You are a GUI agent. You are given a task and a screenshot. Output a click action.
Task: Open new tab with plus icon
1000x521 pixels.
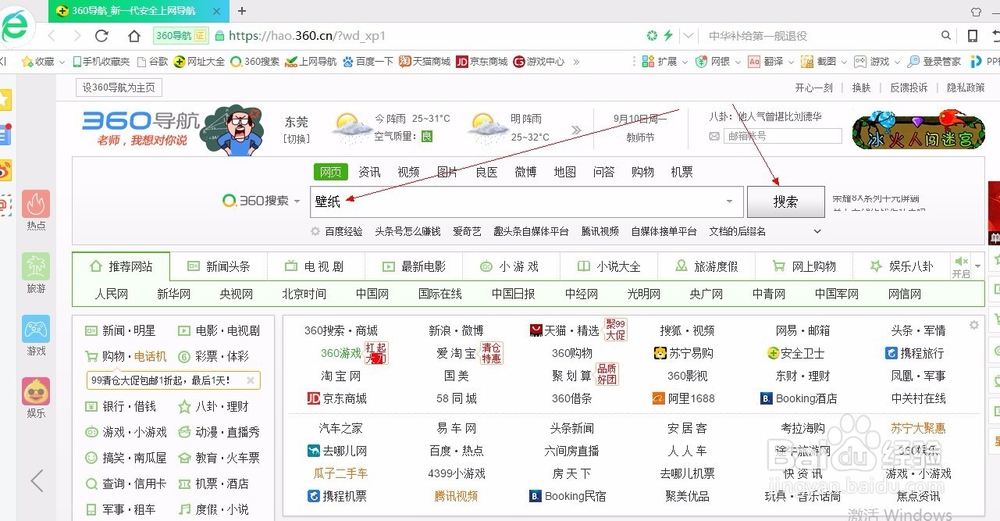tap(242, 11)
